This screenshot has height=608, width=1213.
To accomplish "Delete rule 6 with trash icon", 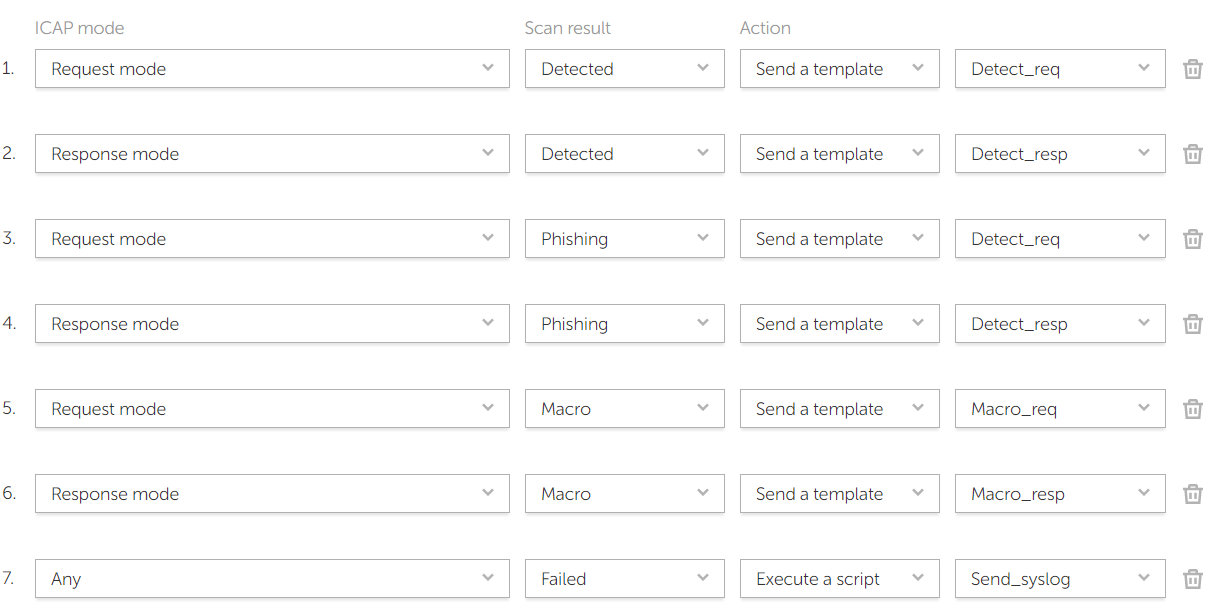I will click(1192, 494).
